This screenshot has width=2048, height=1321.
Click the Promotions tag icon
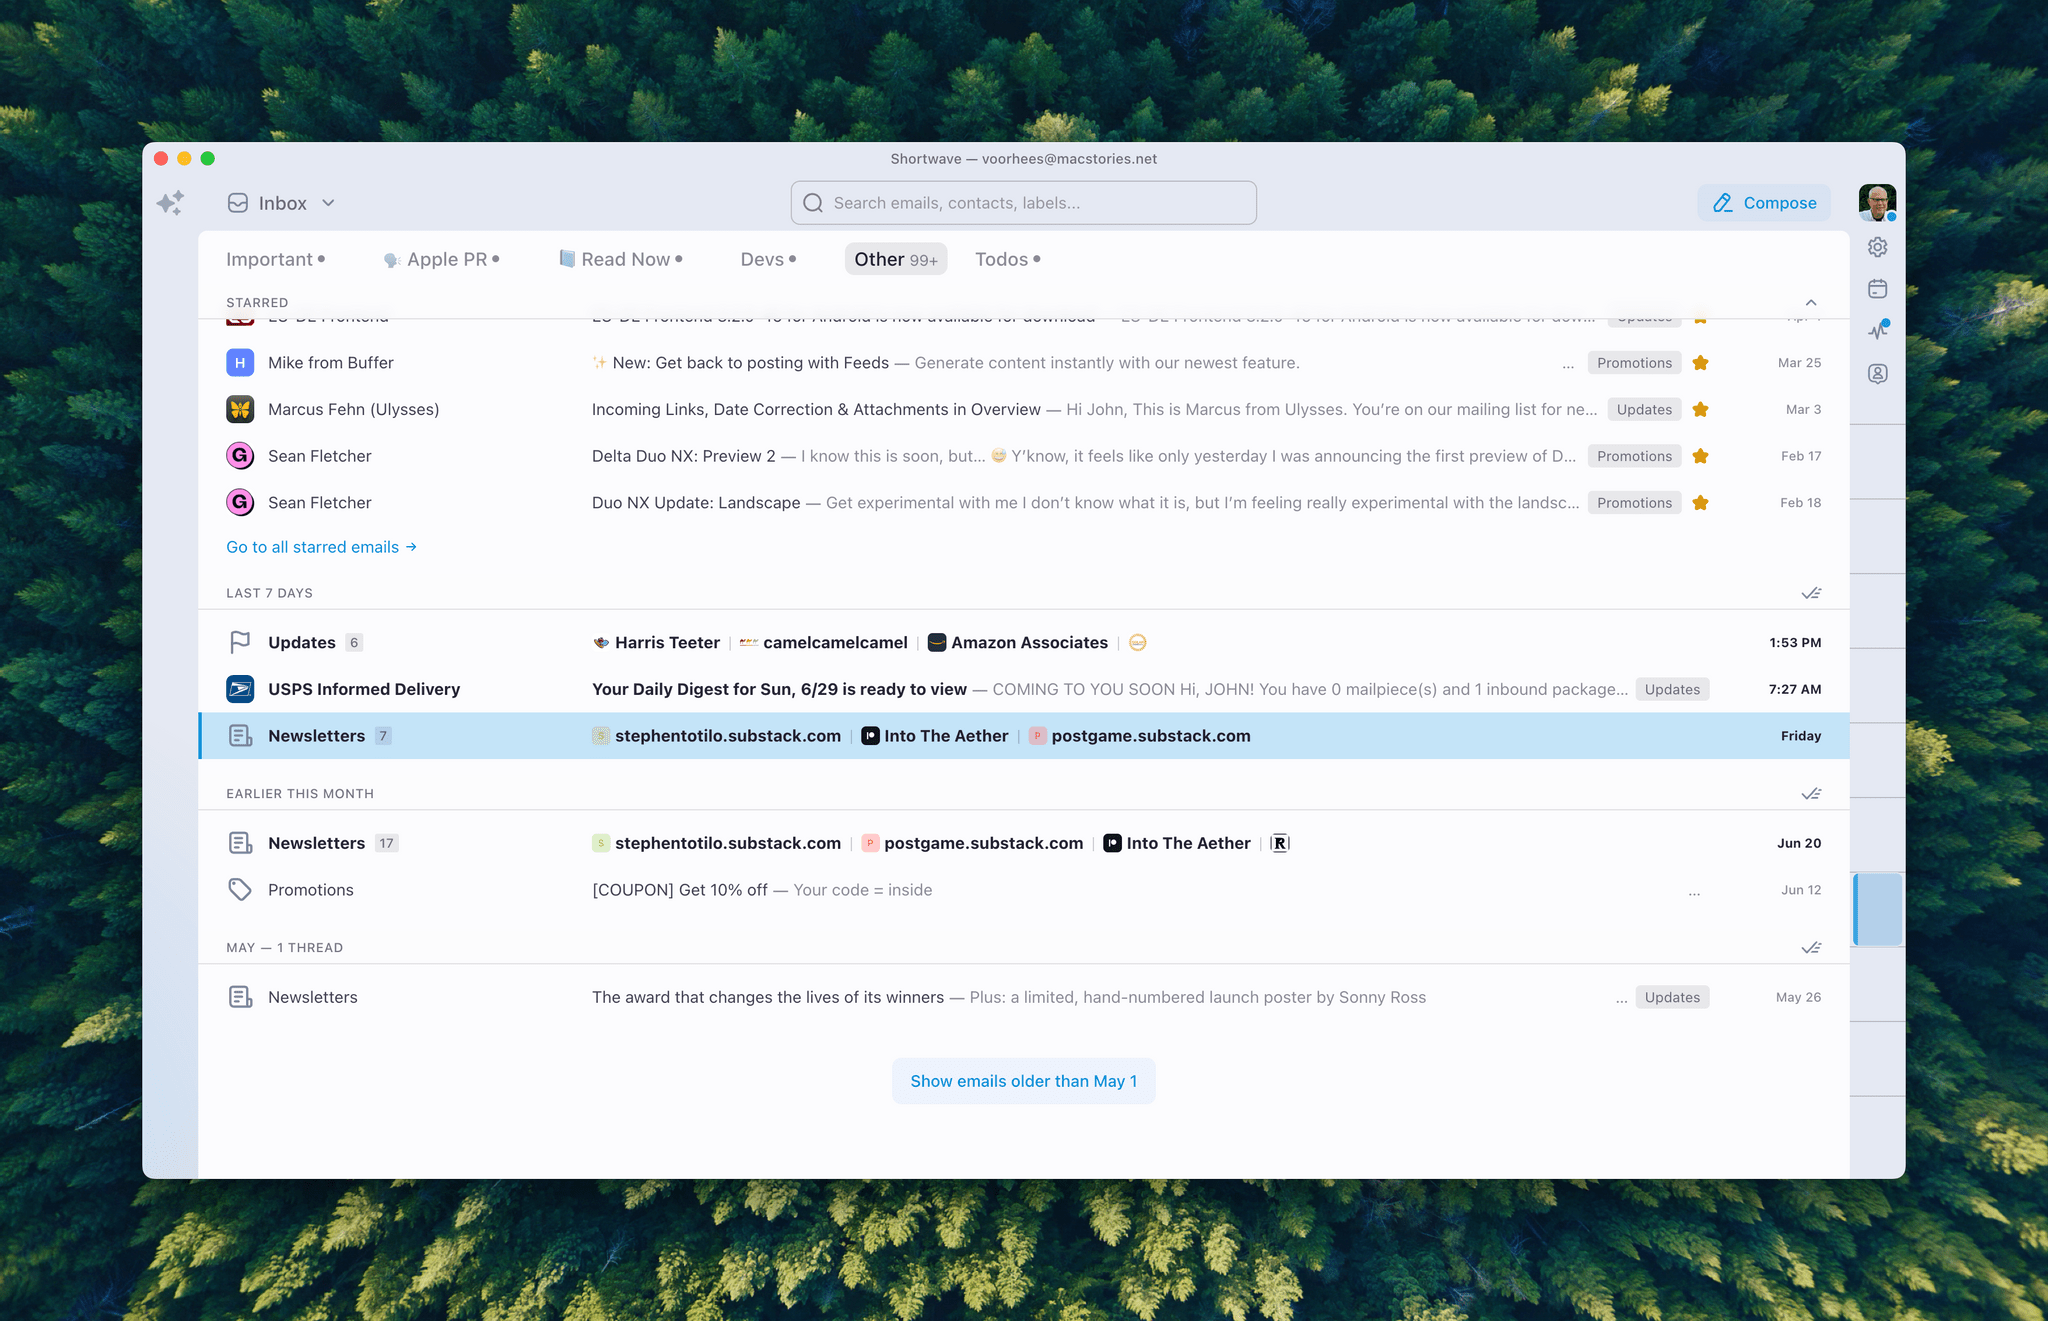coord(240,890)
